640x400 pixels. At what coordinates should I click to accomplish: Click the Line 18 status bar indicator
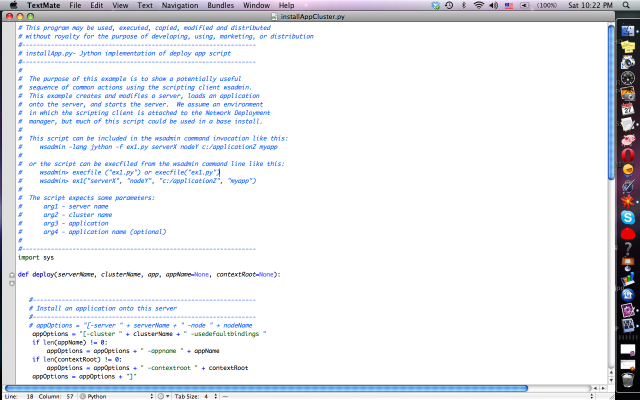[19, 396]
